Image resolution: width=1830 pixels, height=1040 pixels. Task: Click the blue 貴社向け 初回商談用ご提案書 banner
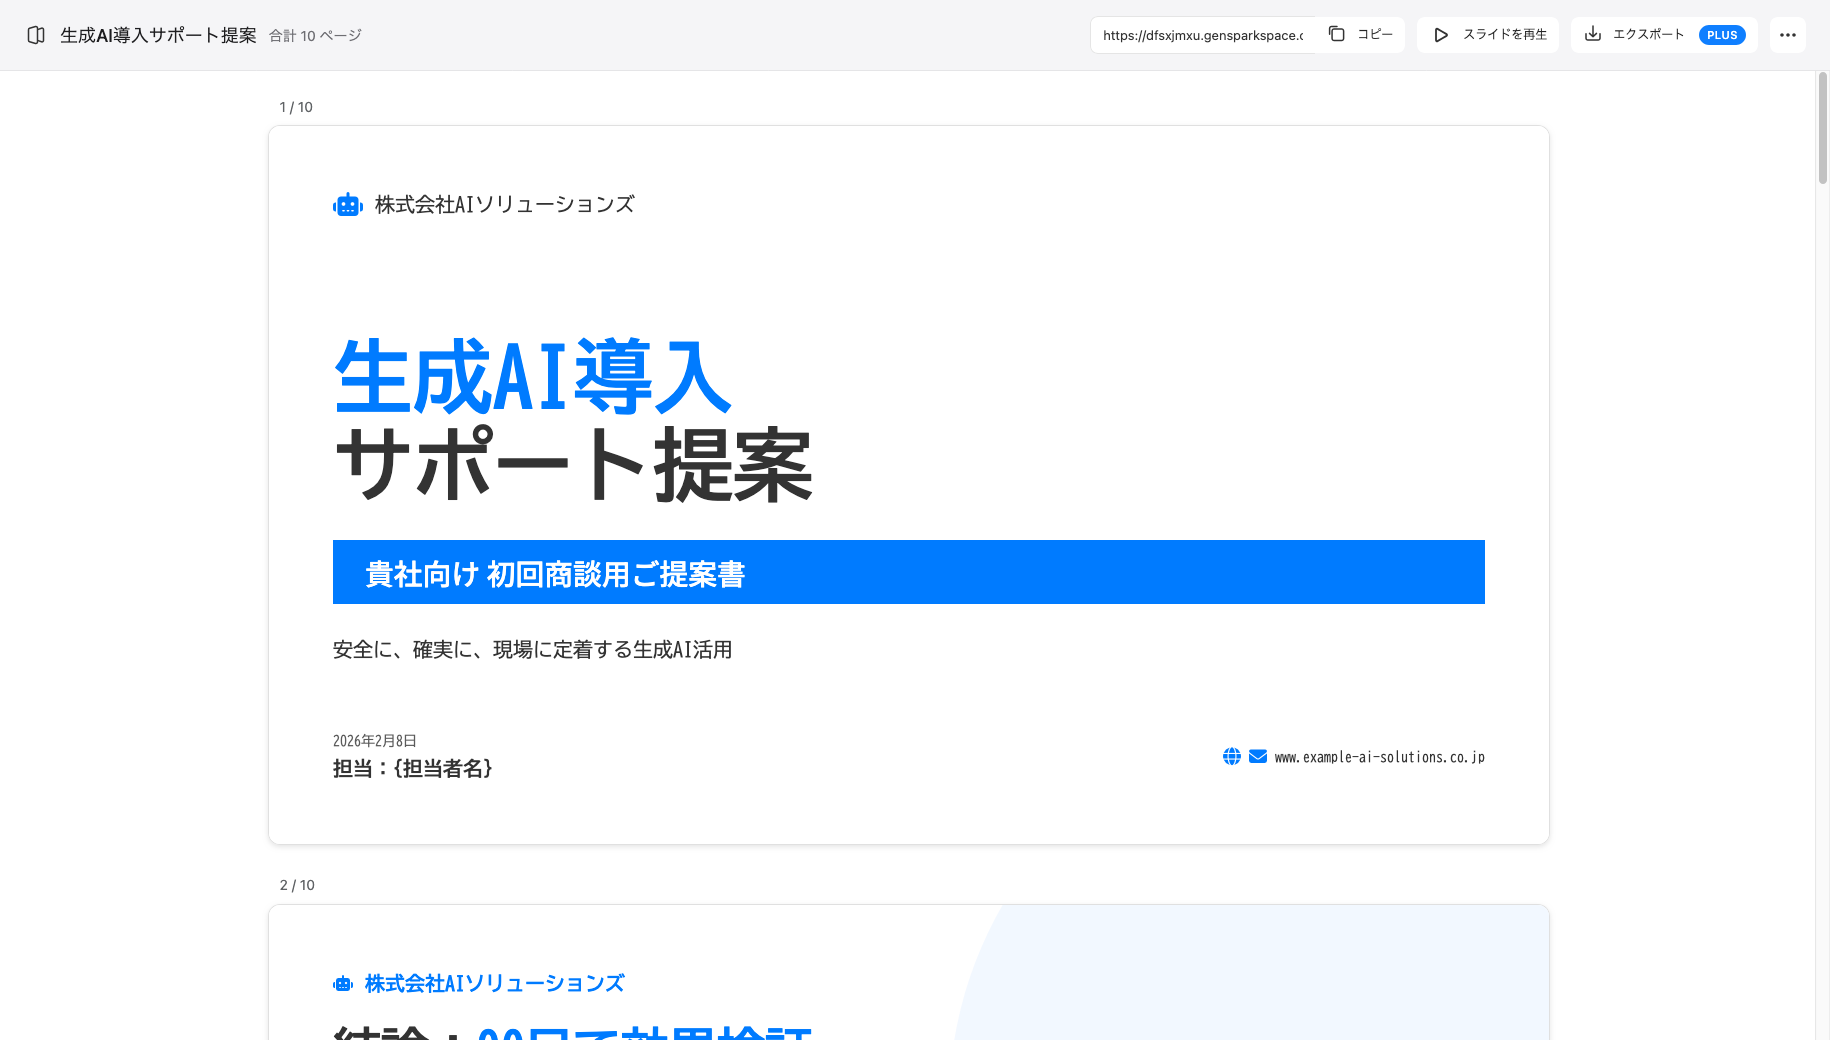point(909,572)
